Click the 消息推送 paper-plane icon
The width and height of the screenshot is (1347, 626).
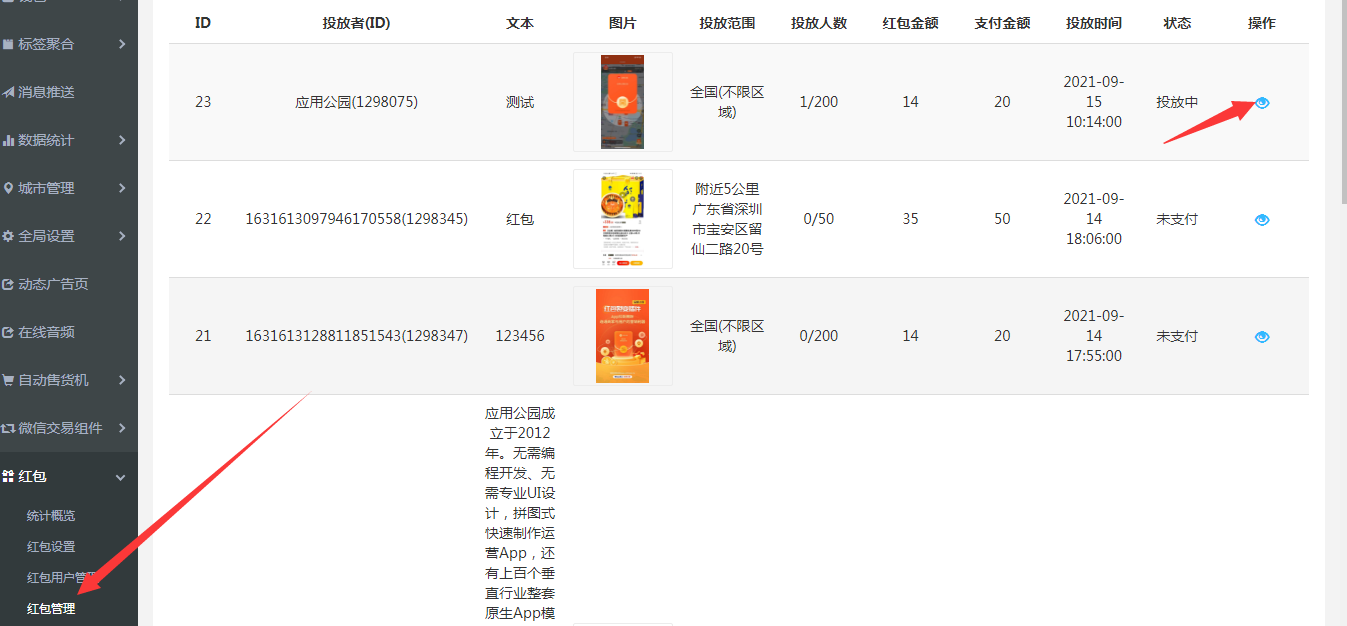click(9, 92)
